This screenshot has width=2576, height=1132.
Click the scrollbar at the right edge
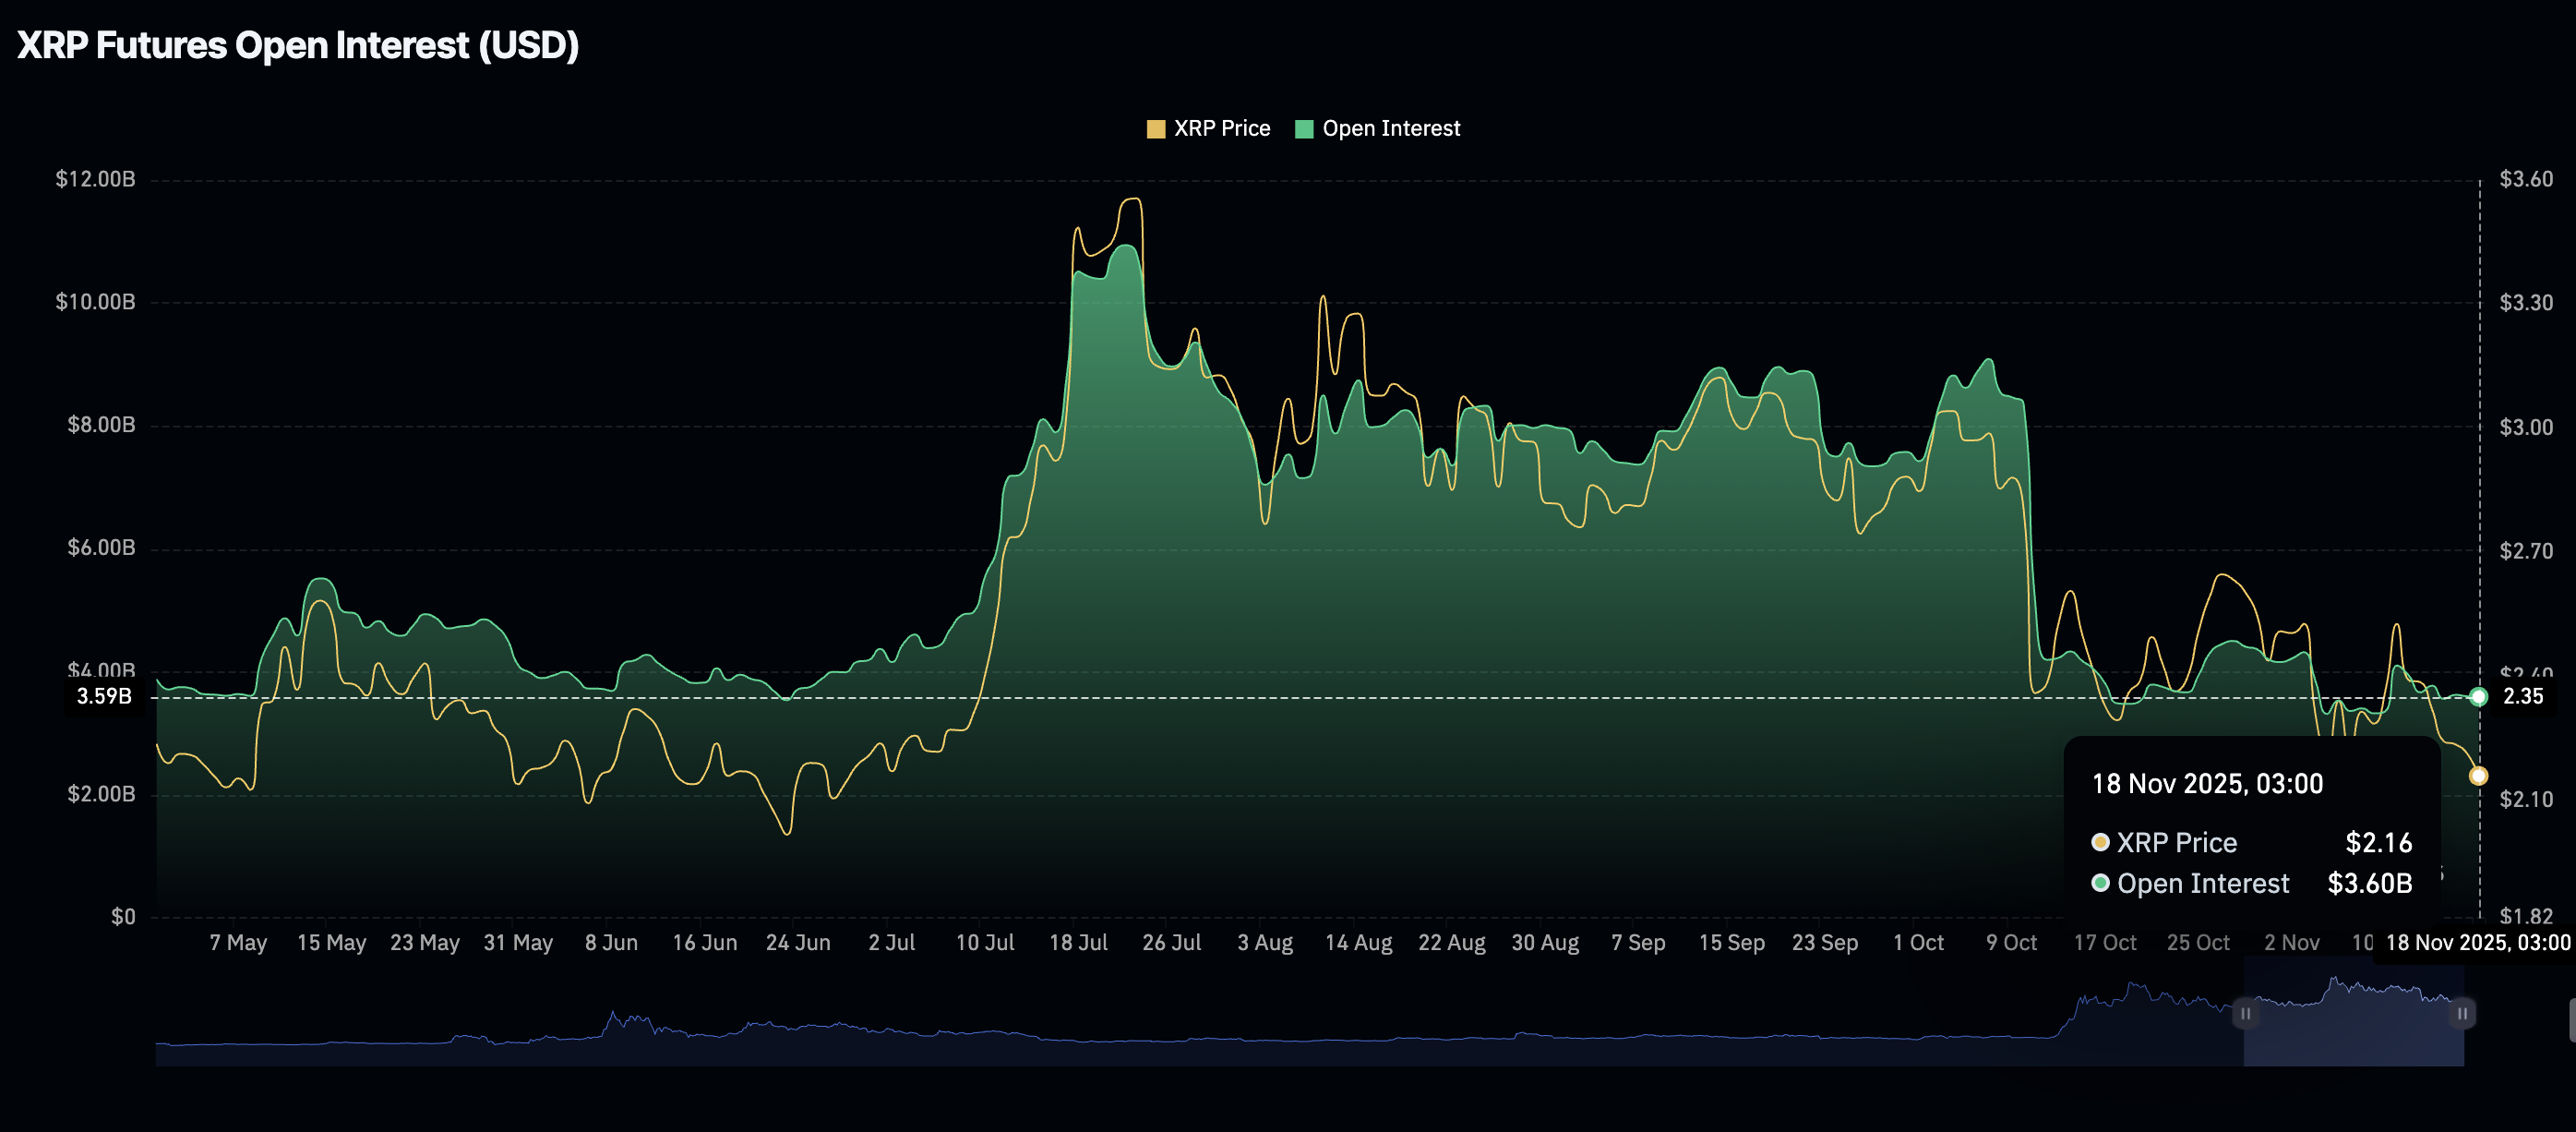(x=2571, y=1020)
